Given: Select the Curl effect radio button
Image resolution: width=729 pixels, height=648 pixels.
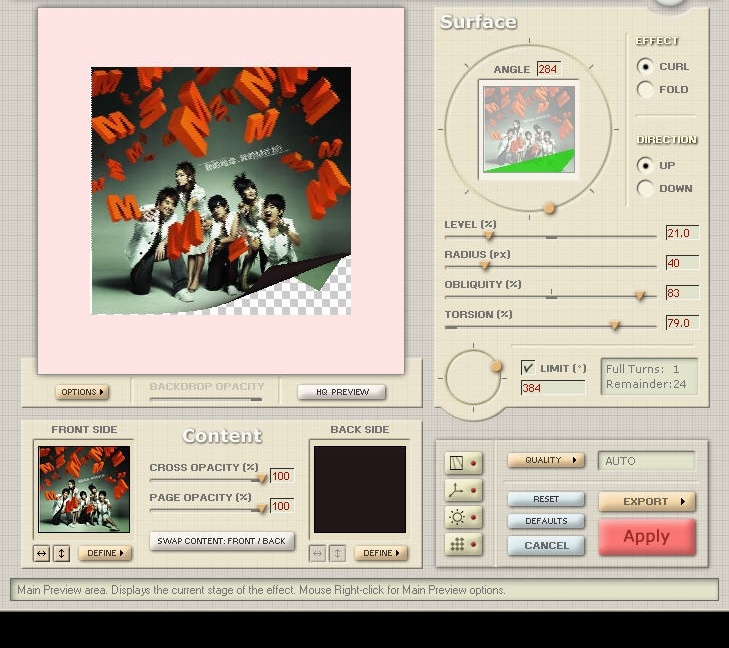Looking at the screenshot, I should pyautogui.click(x=645, y=66).
